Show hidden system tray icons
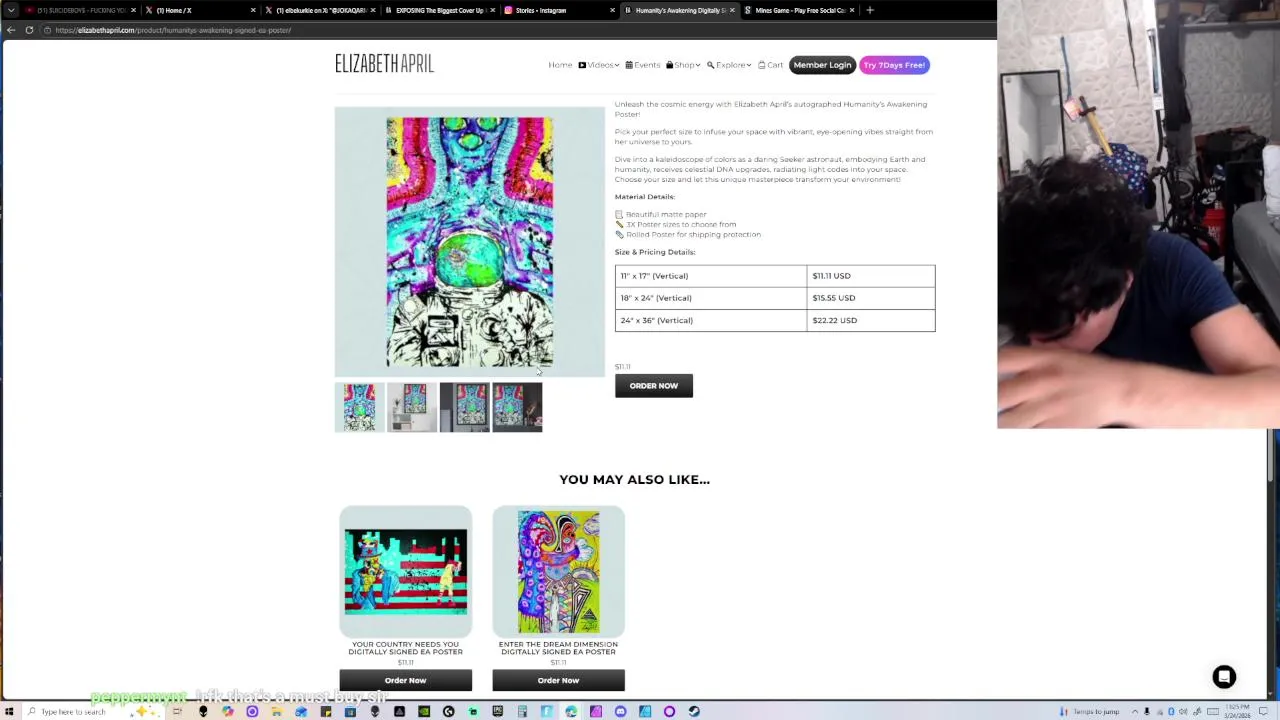The width and height of the screenshot is (1280, 720). (x=1135, y=712)
